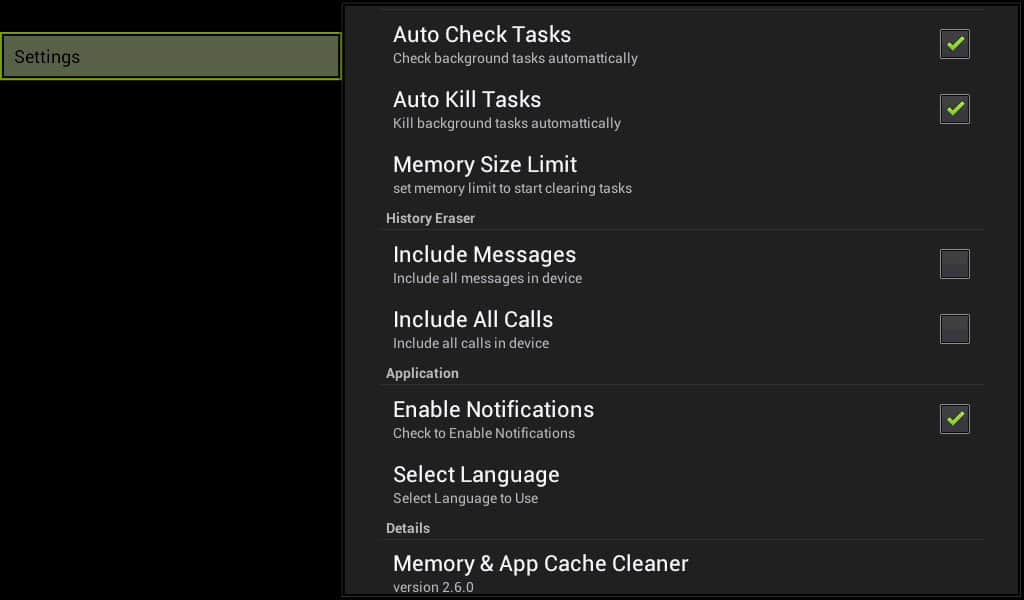Turn off the Enable Notifications checkbox
Screen dimensions: 1024x600
954,419
